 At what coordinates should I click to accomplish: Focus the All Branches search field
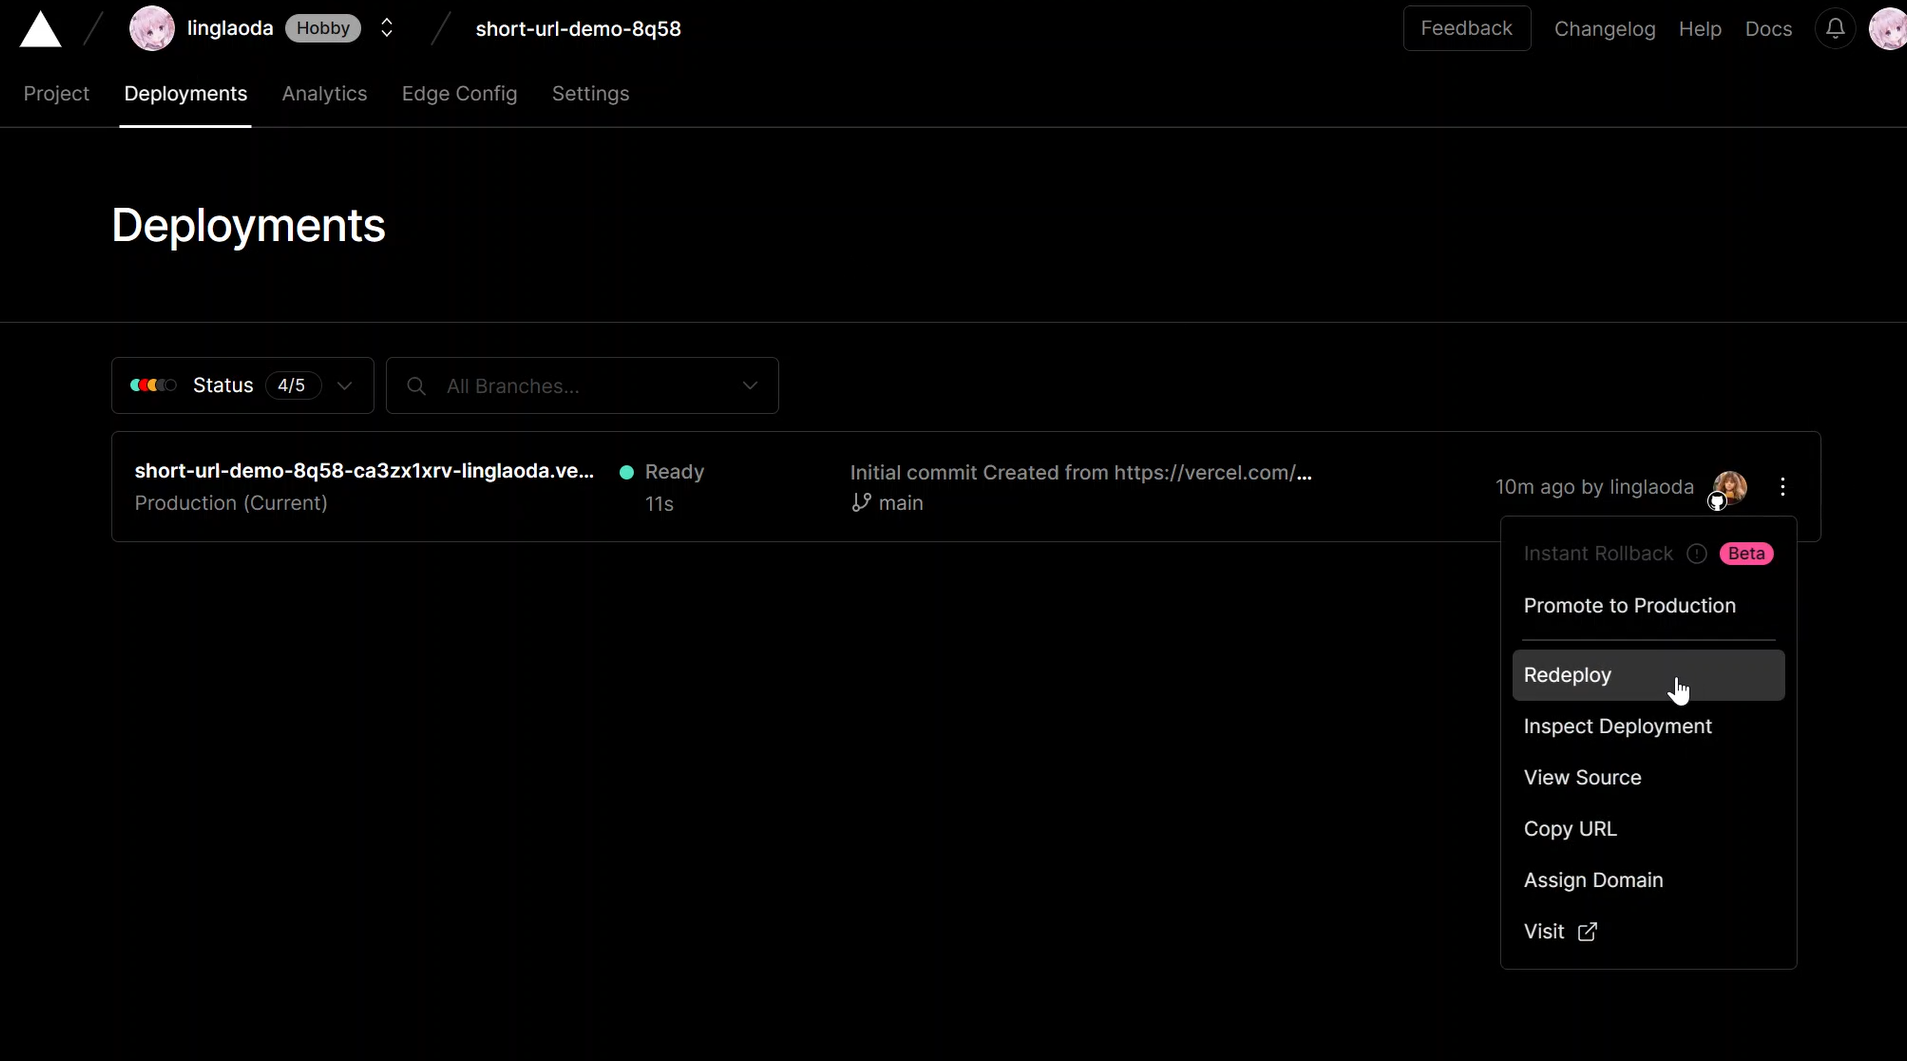(582, 386)
